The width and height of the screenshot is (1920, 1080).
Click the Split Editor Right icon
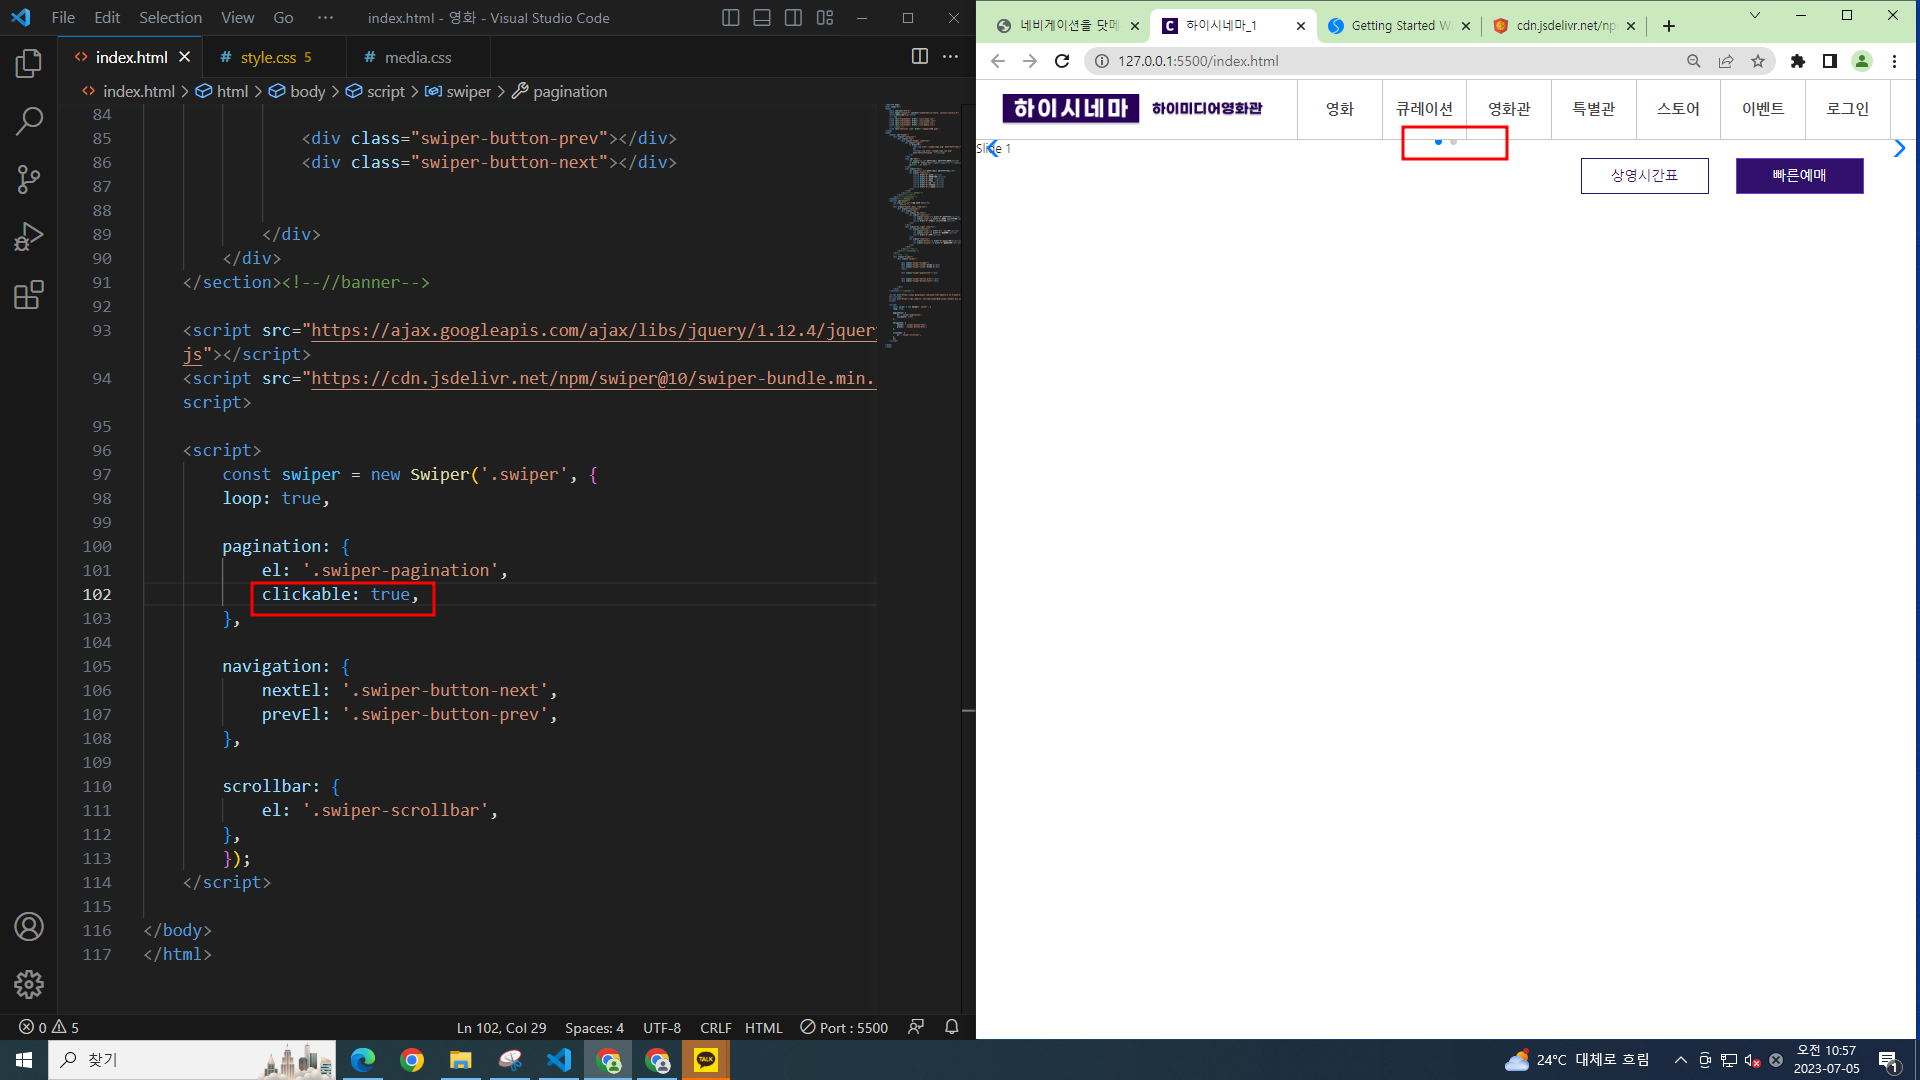pyautogui.click(x=919, y=57)
